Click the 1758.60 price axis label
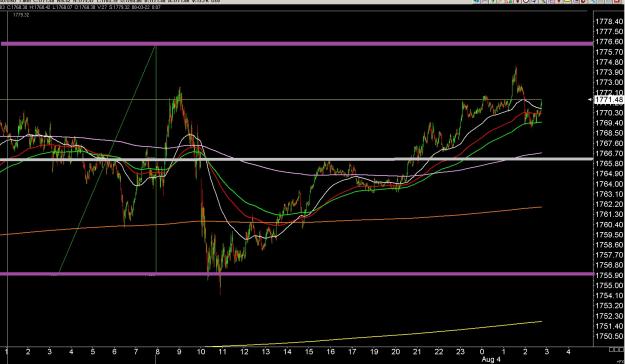The height and width of the screenshot is (364, 625). pyautogui.click(x=609, y=245)
